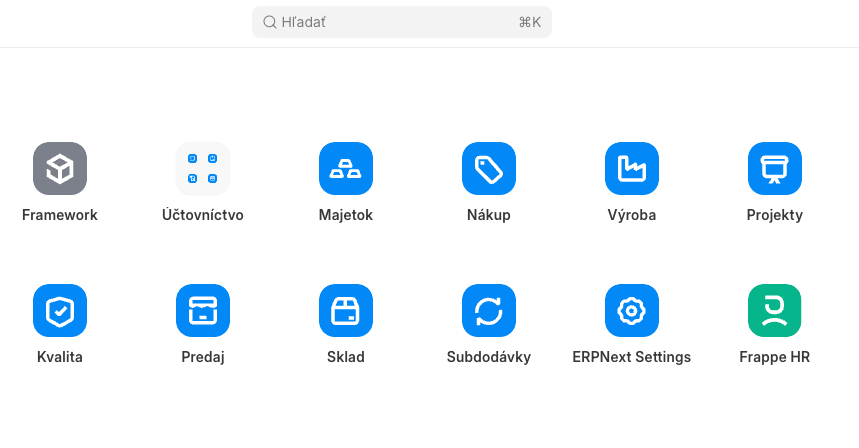Open the Predaj storefront icon

click(203, 311)
